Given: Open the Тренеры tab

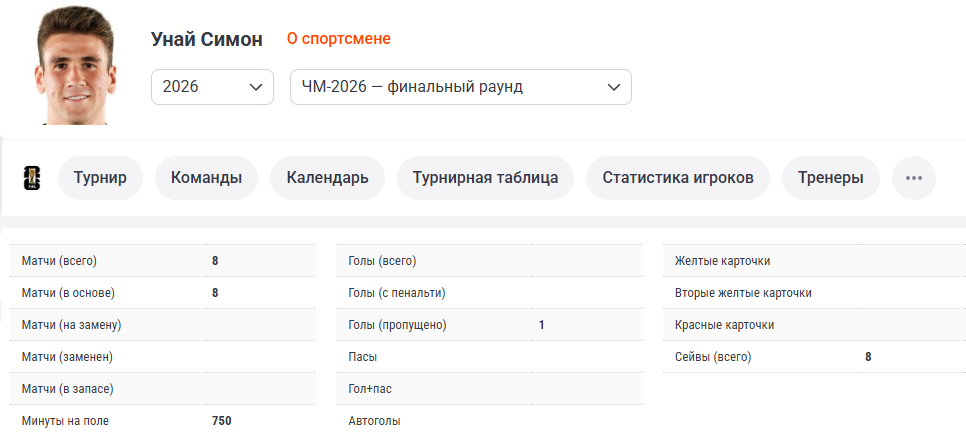Looking at the screenshot, I should pos(830,178).
